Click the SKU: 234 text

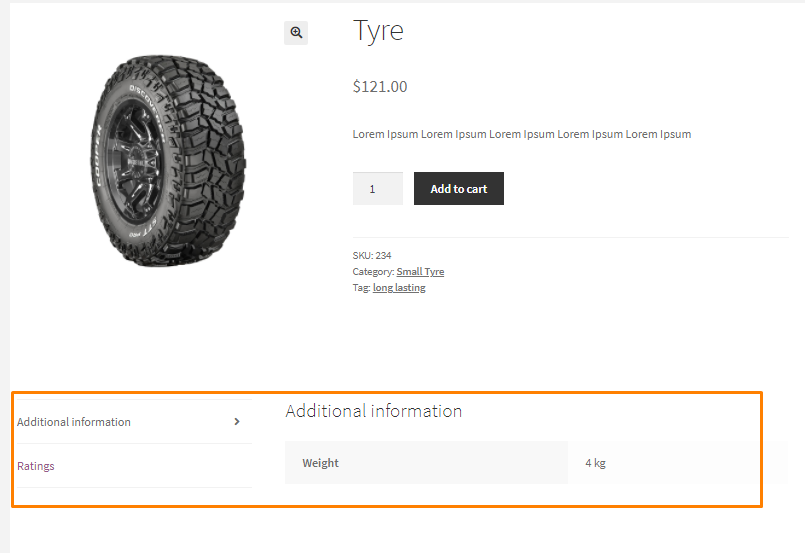click(372, 255)
